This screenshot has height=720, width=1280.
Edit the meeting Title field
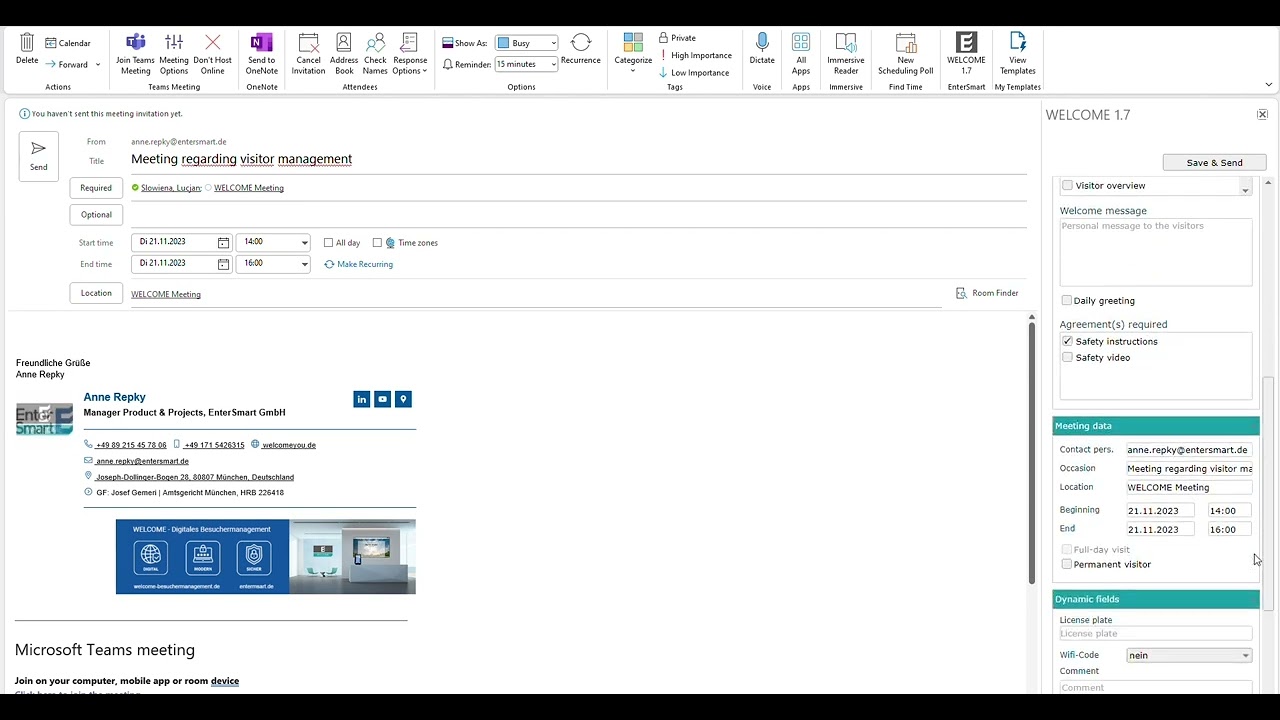578,159
